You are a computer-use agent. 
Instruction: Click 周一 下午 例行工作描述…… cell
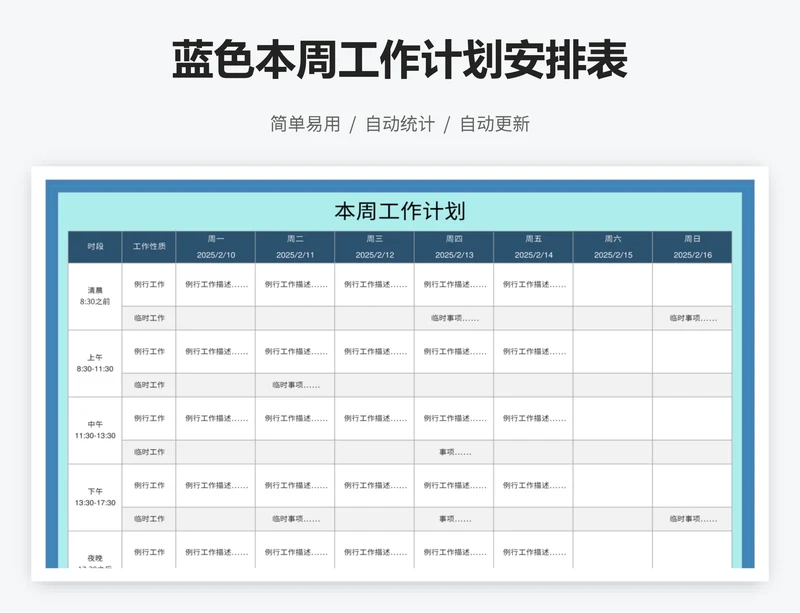click(x=216, y=485)
